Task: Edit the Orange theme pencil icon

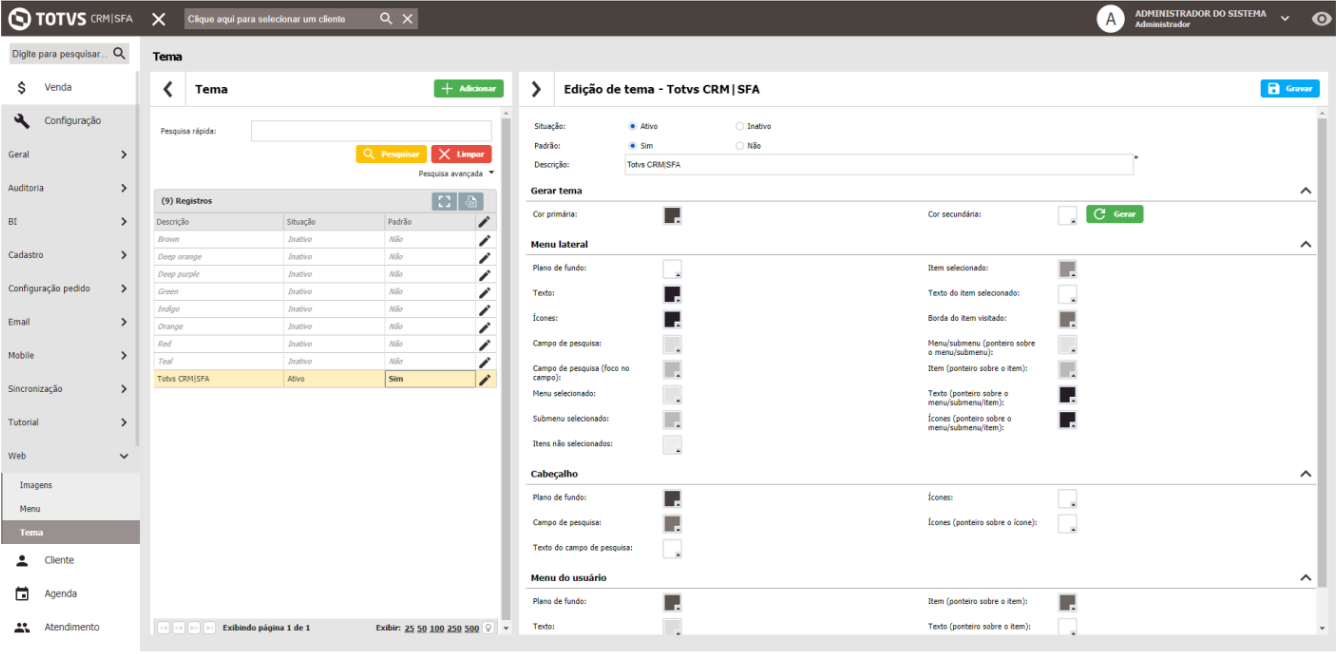Action: 485,327
